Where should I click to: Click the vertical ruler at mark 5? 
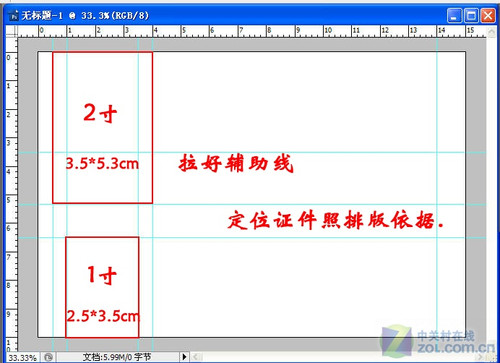point(10,201)
